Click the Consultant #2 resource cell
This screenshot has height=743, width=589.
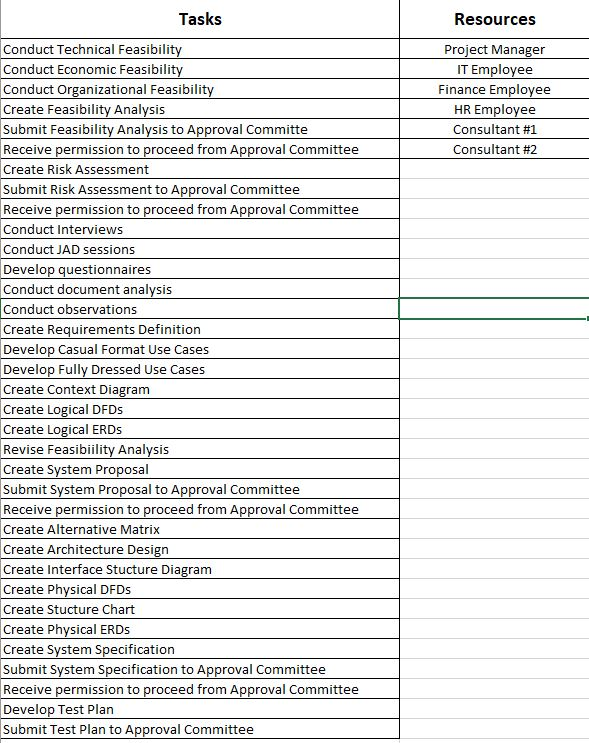[494, 149]
